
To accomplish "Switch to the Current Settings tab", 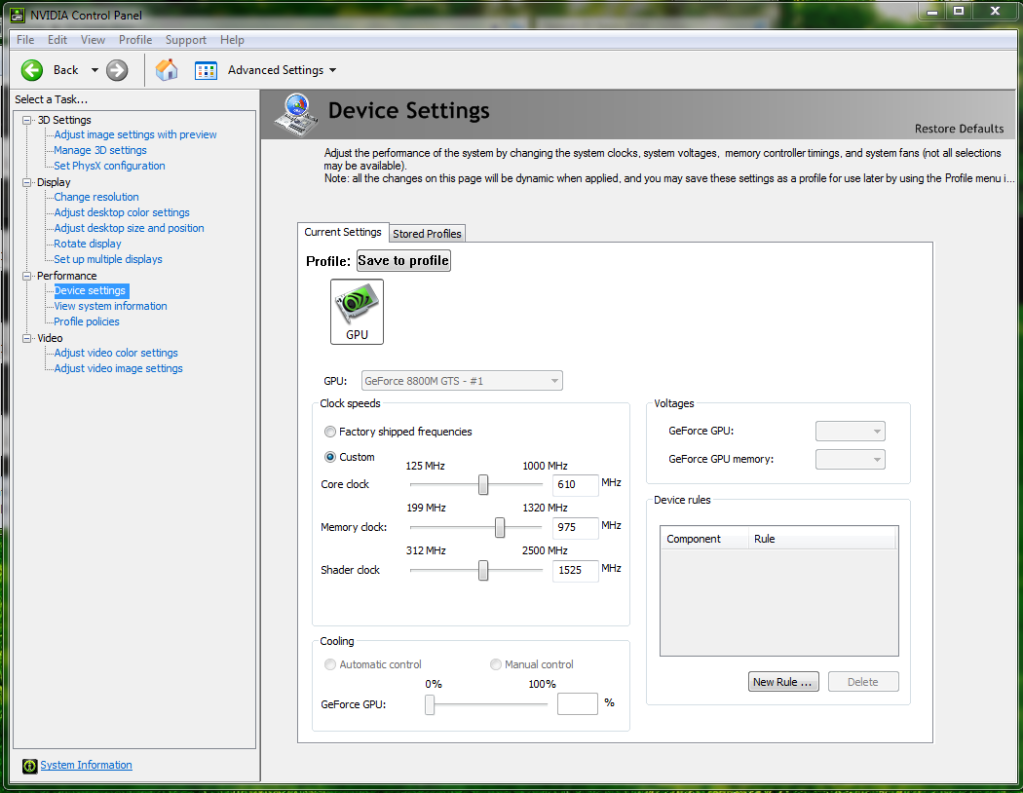I will (x=343, y=232).
